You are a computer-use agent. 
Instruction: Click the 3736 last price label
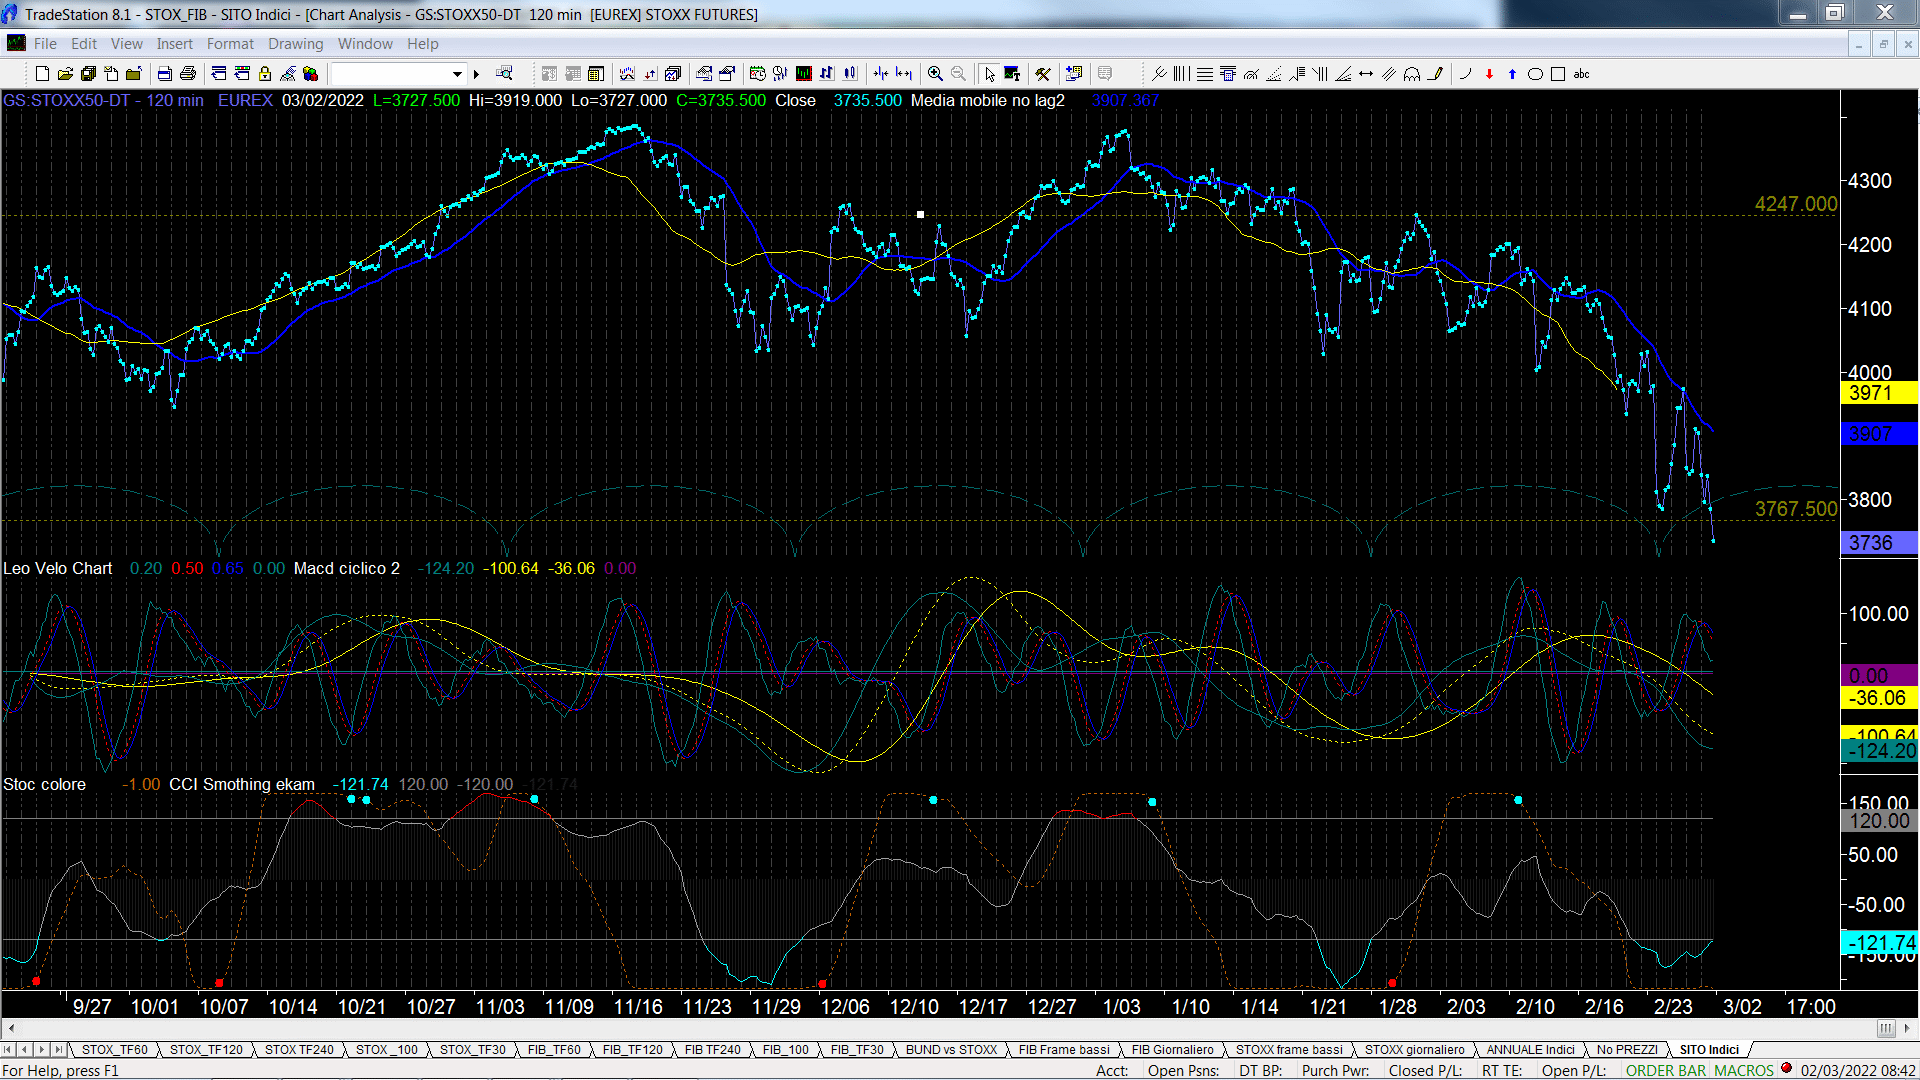[x=1878, y=543]
